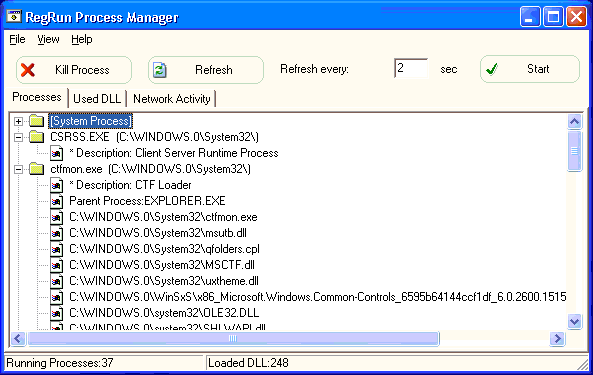
Task: Select the msutb.dll path row
Action: 158,233
